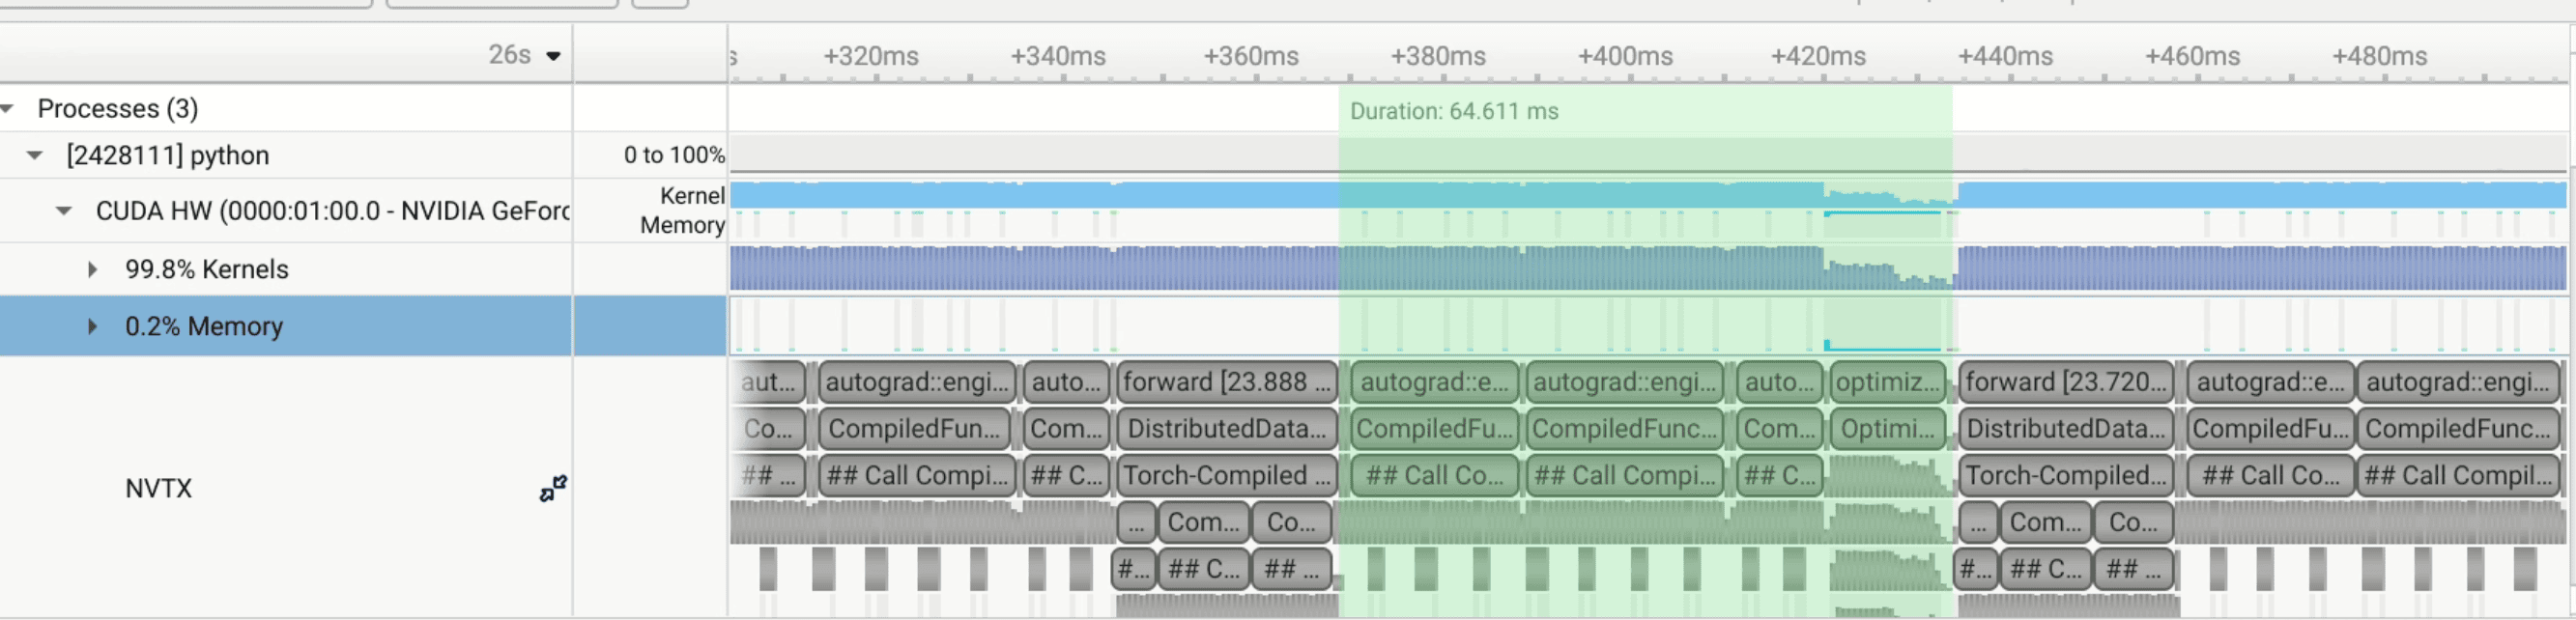Expand the 0.2% Memory row
This screenshot has width=2576, height=620.
tap(92, 326)
